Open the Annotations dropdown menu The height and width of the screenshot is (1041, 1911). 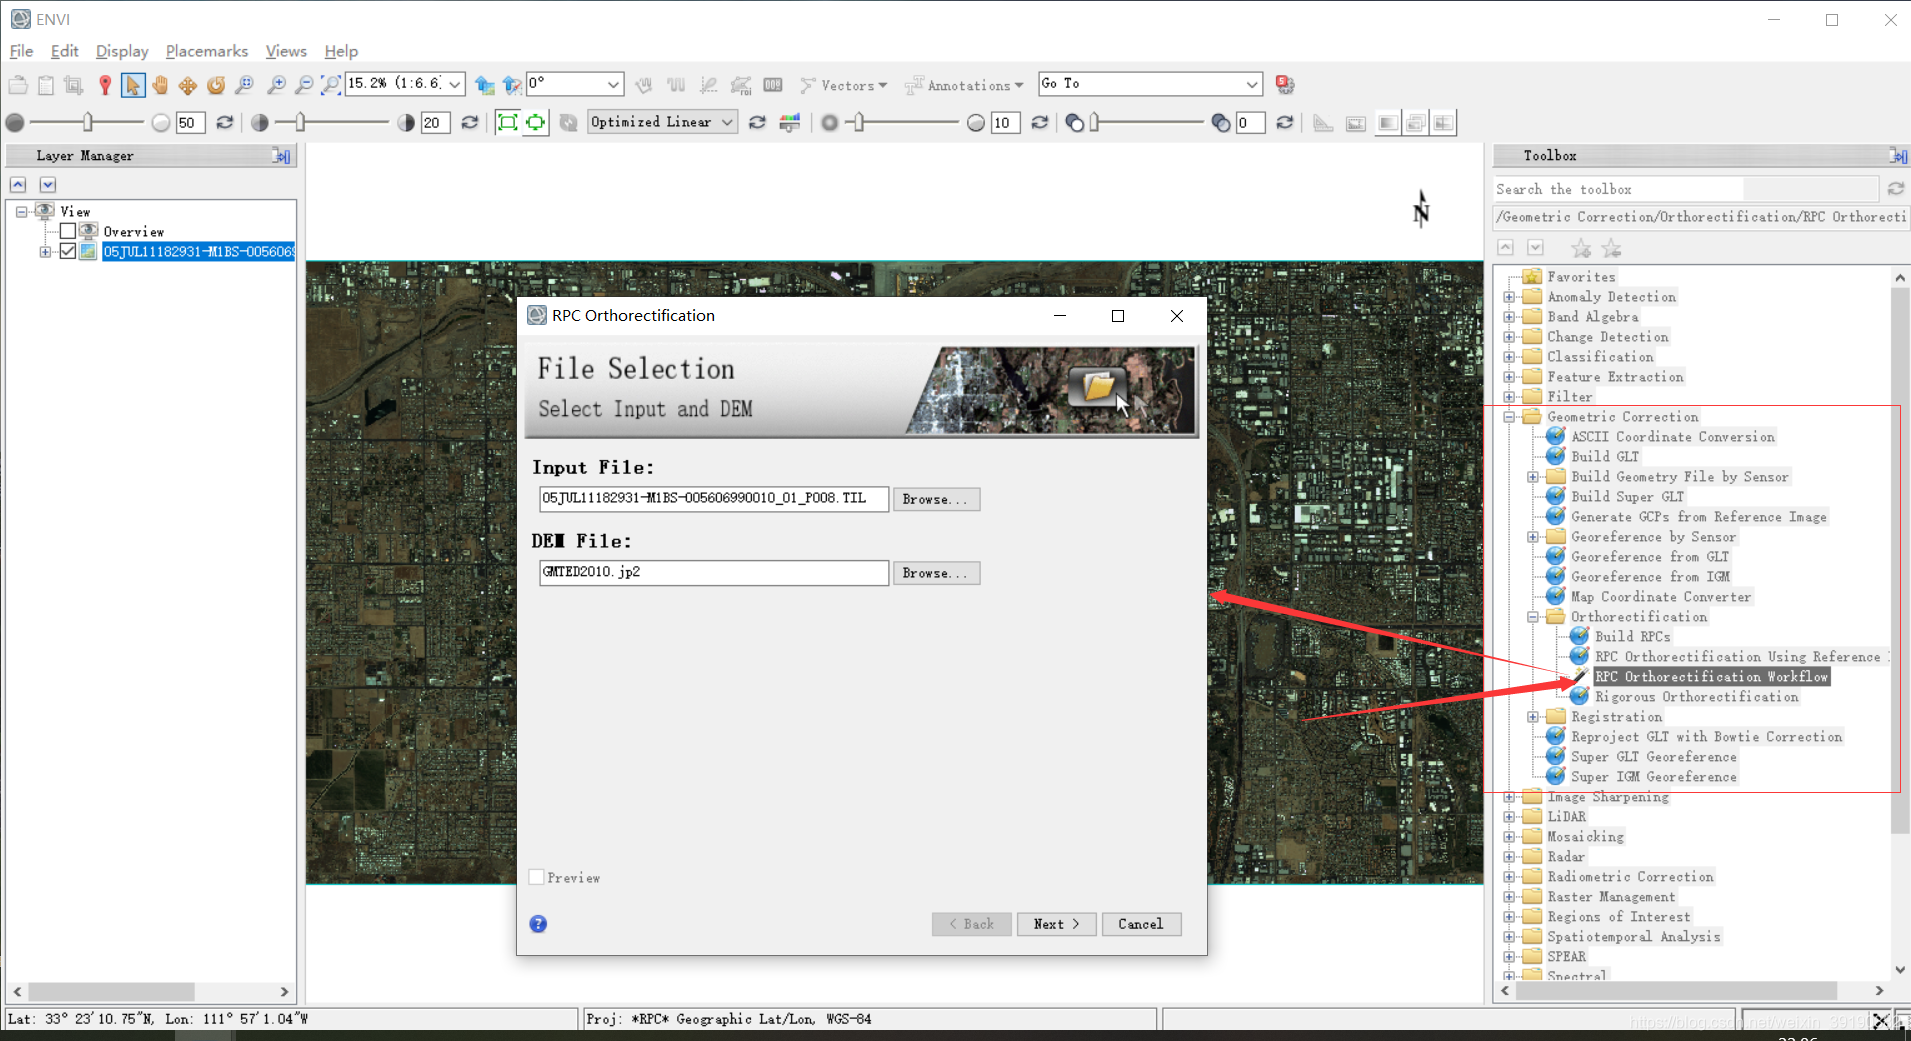964,85
